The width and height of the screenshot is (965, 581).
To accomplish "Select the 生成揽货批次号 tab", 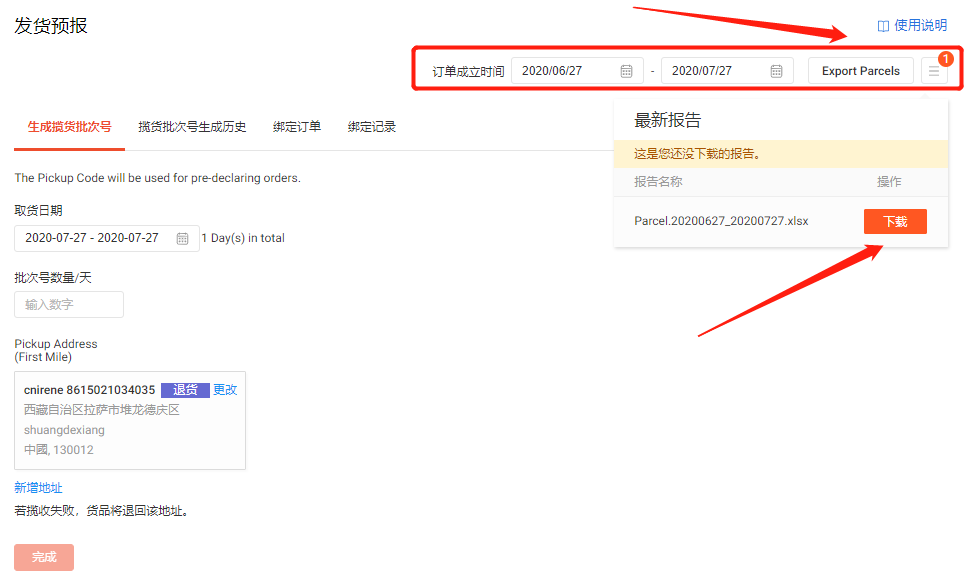I will tap(70, 127).
